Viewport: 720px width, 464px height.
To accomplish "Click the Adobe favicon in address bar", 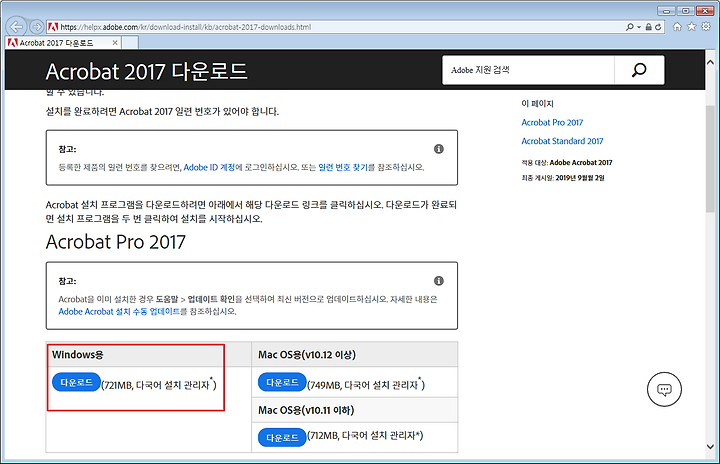I will [53, 27].
